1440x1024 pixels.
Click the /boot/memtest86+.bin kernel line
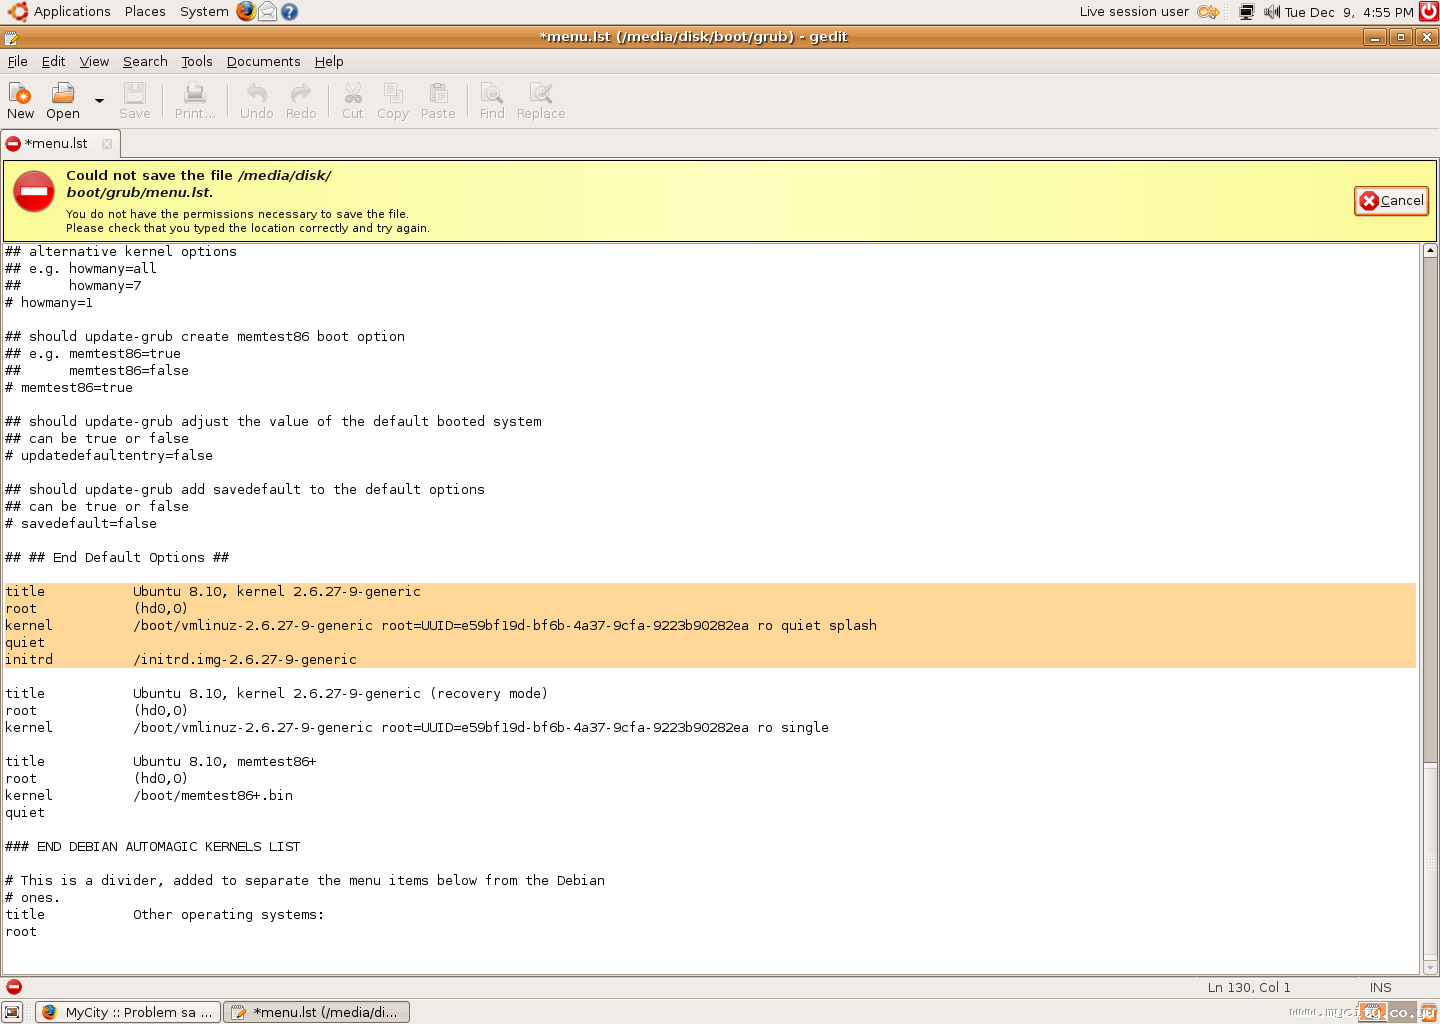click(149, 795)
